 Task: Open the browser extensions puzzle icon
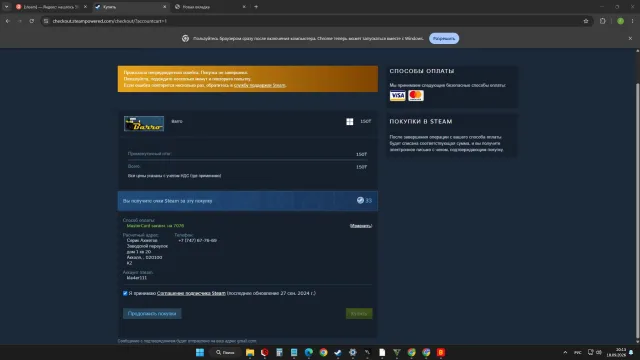(602, 21)
